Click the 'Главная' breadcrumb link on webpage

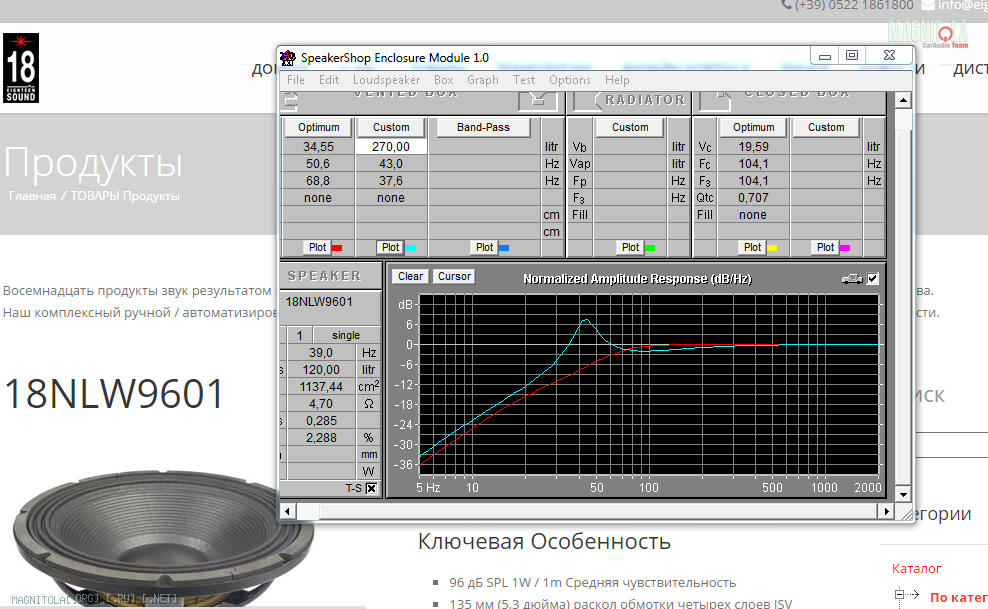pos(32,196)
